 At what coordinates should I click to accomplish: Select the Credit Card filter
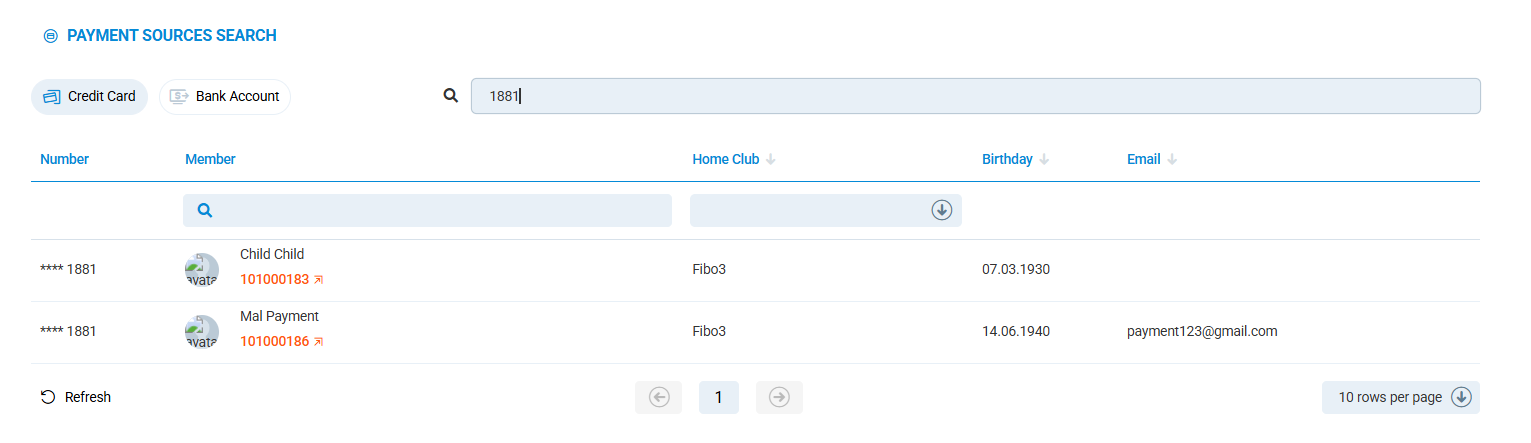[x=90, y=97]
